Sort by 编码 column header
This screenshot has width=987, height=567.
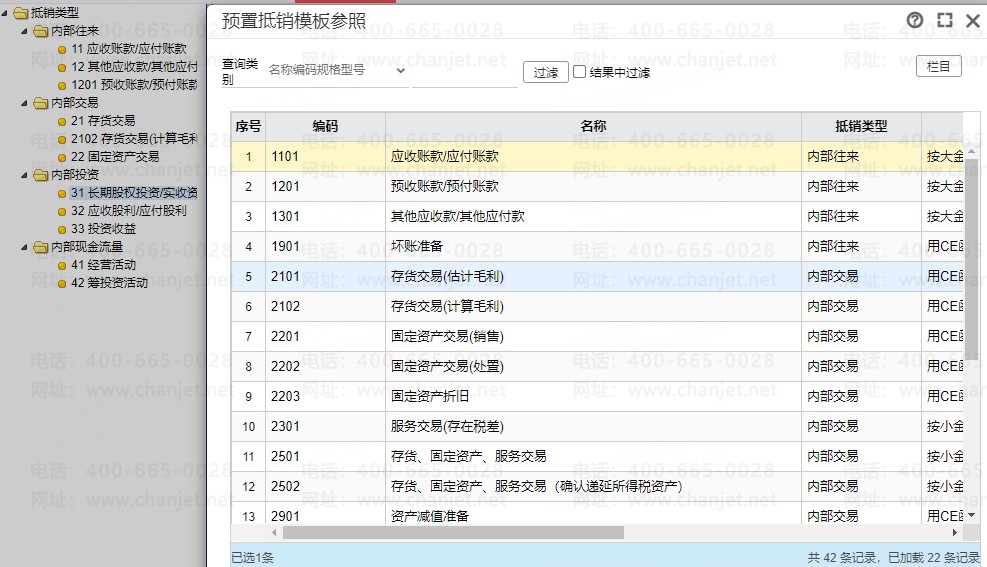325,126
